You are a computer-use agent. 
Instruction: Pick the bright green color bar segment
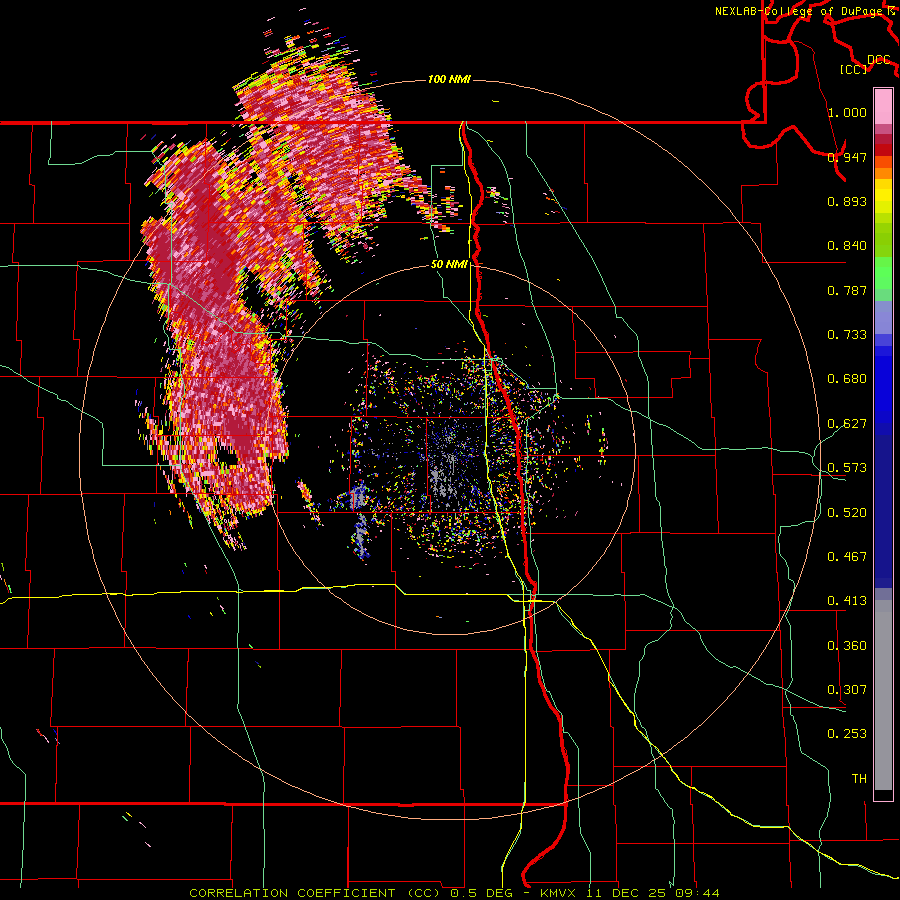tap(883, 273)
